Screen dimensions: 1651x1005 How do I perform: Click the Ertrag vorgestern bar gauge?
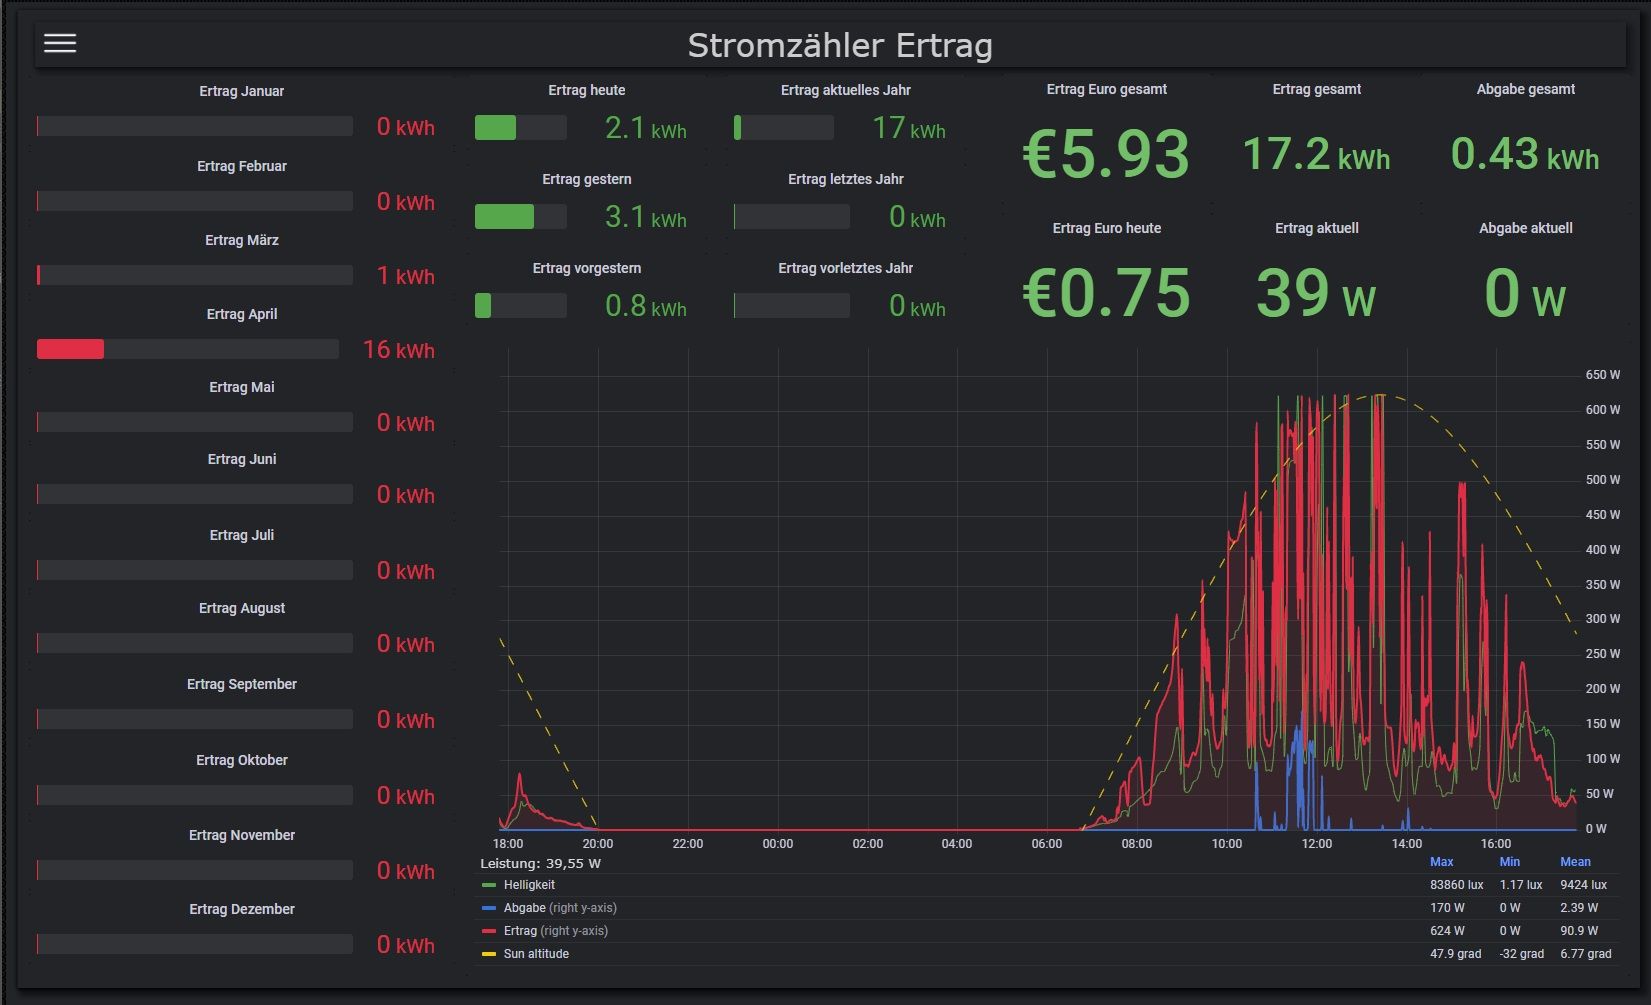[520, 306]
